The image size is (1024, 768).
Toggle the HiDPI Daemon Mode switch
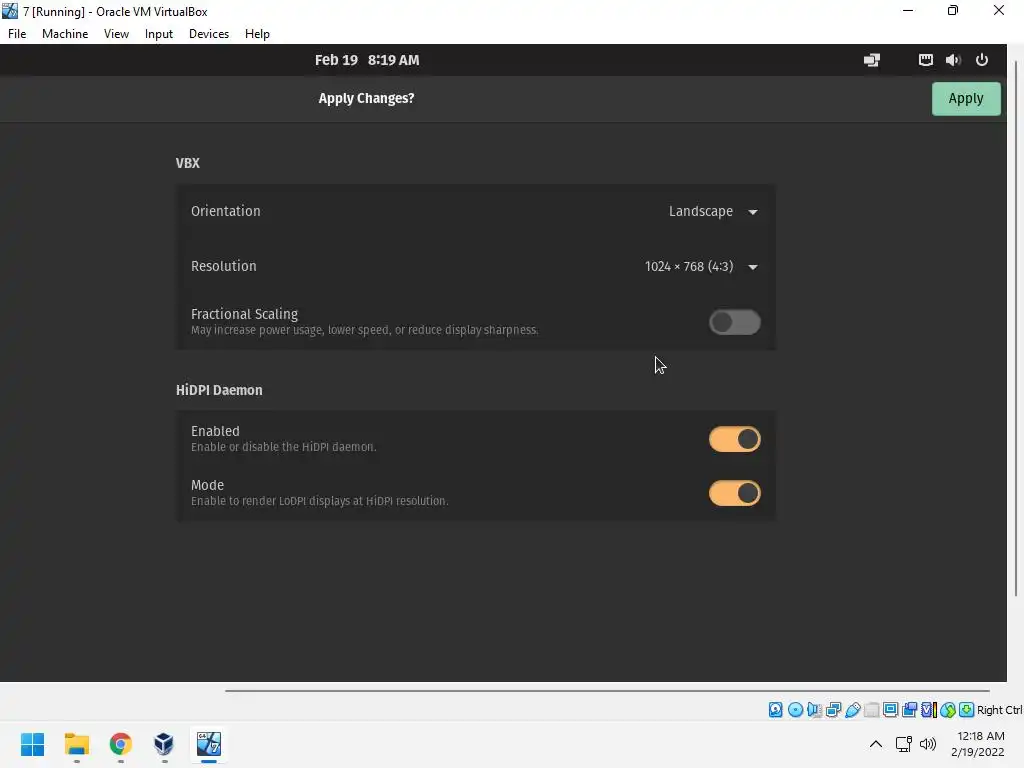[735, 493]
